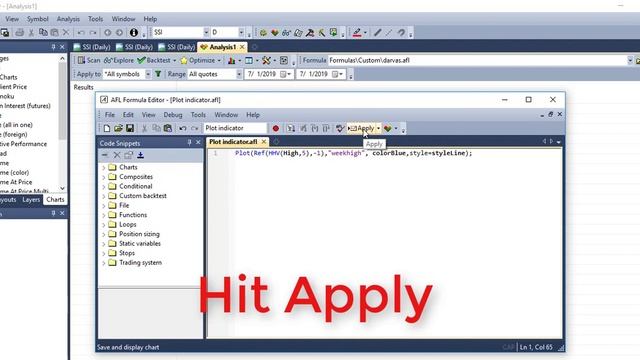Send formula to Analysis window icon

387,128
